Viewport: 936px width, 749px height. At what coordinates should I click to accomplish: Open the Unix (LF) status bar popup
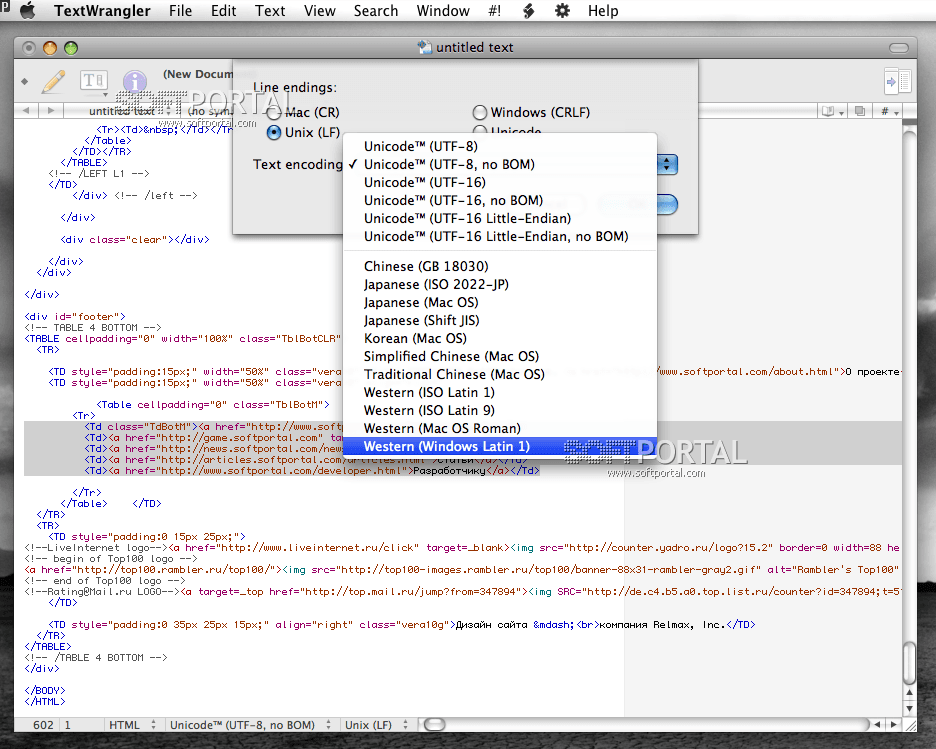coord(375,725)
